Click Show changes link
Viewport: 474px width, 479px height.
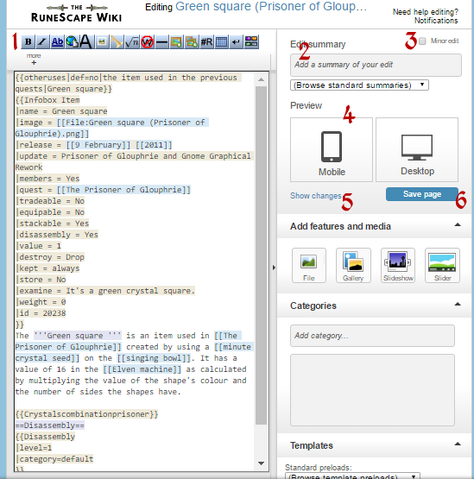click(x=315, y=196)
